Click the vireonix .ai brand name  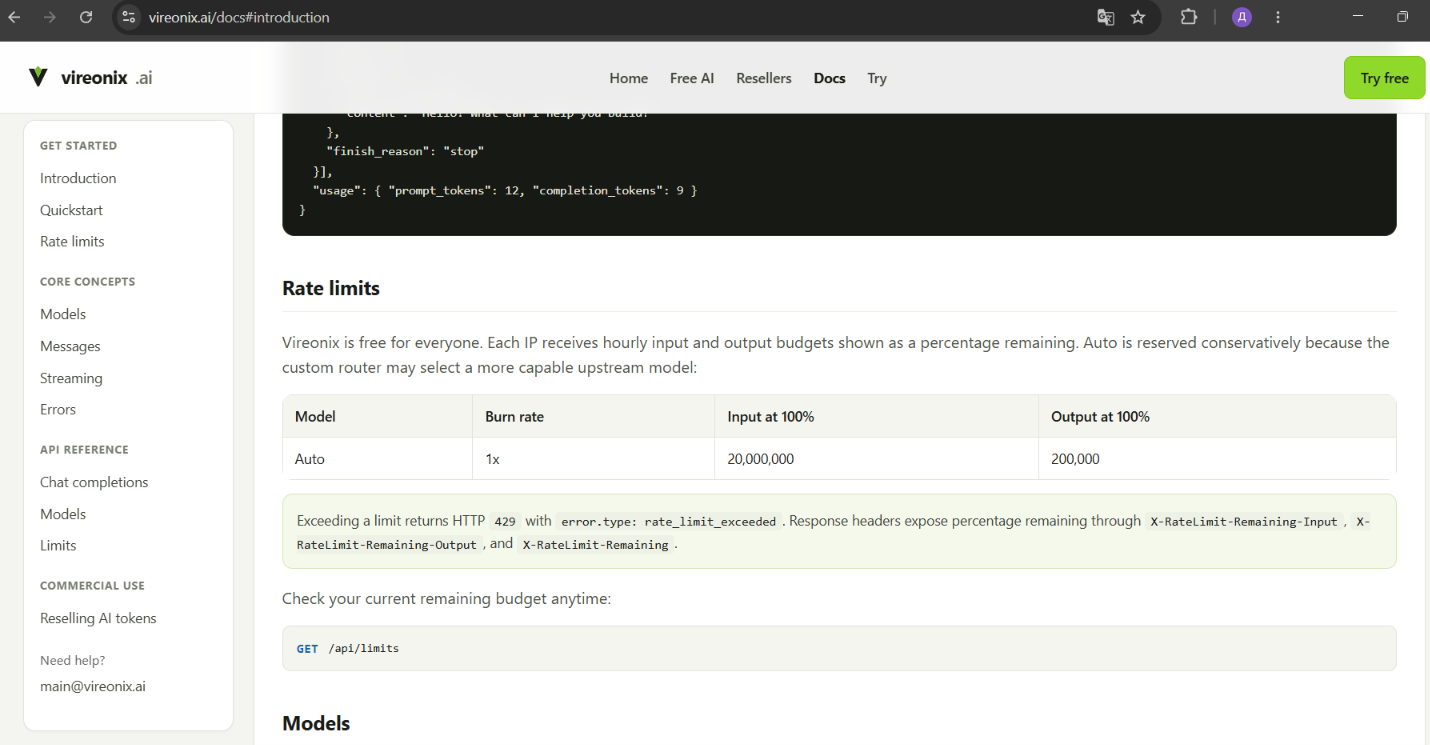tap(106, 77)
